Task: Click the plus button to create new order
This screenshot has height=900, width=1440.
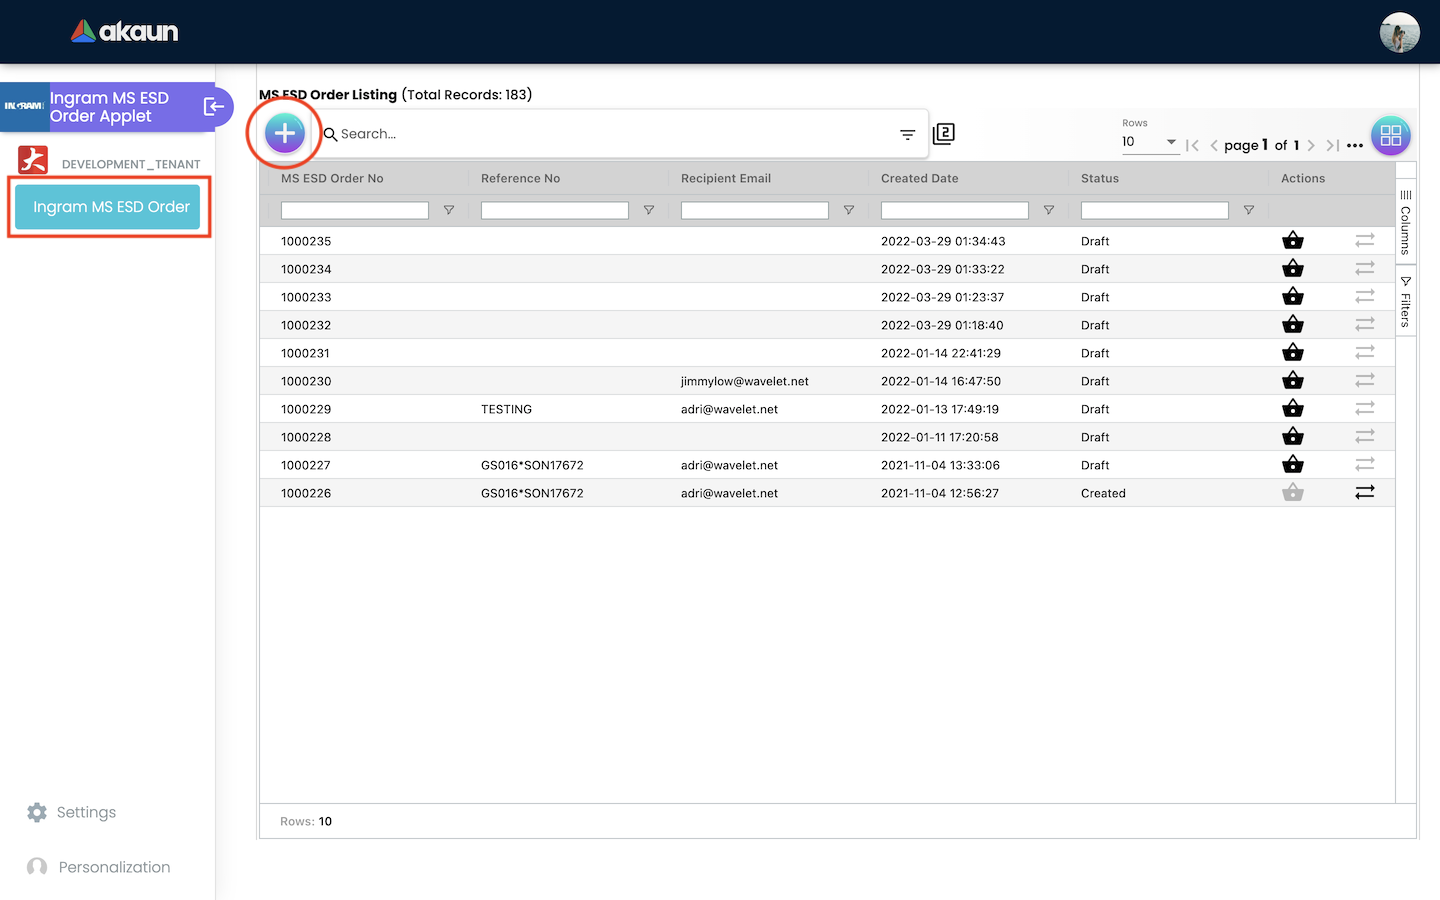Action: tap(285, 133)
